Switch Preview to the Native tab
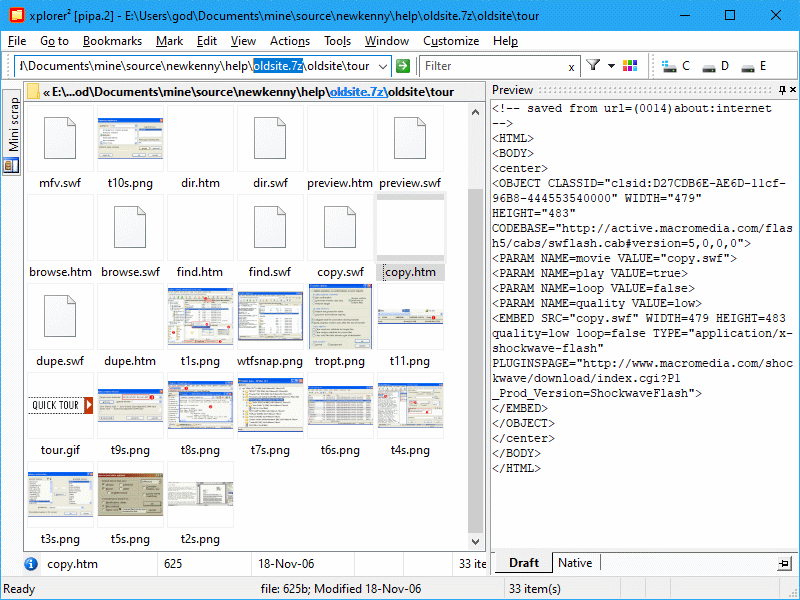The height and width of the screenshot is (600, 800). (575, 563)
